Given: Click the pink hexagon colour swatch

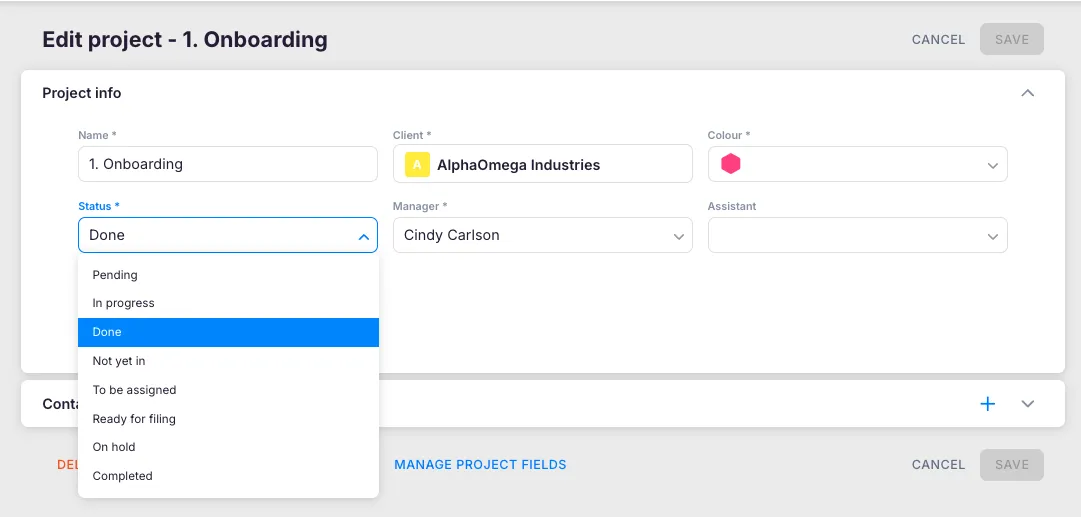Looking at the screenshot, I should [x=731, y=165].
